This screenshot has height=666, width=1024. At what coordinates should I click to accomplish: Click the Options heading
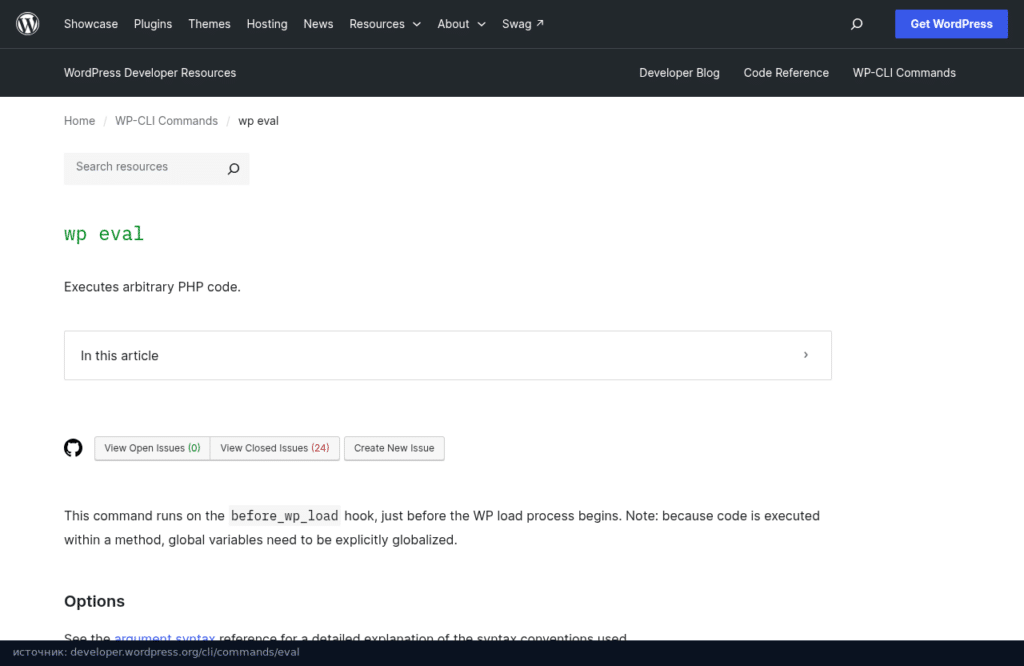click(94, 601)
